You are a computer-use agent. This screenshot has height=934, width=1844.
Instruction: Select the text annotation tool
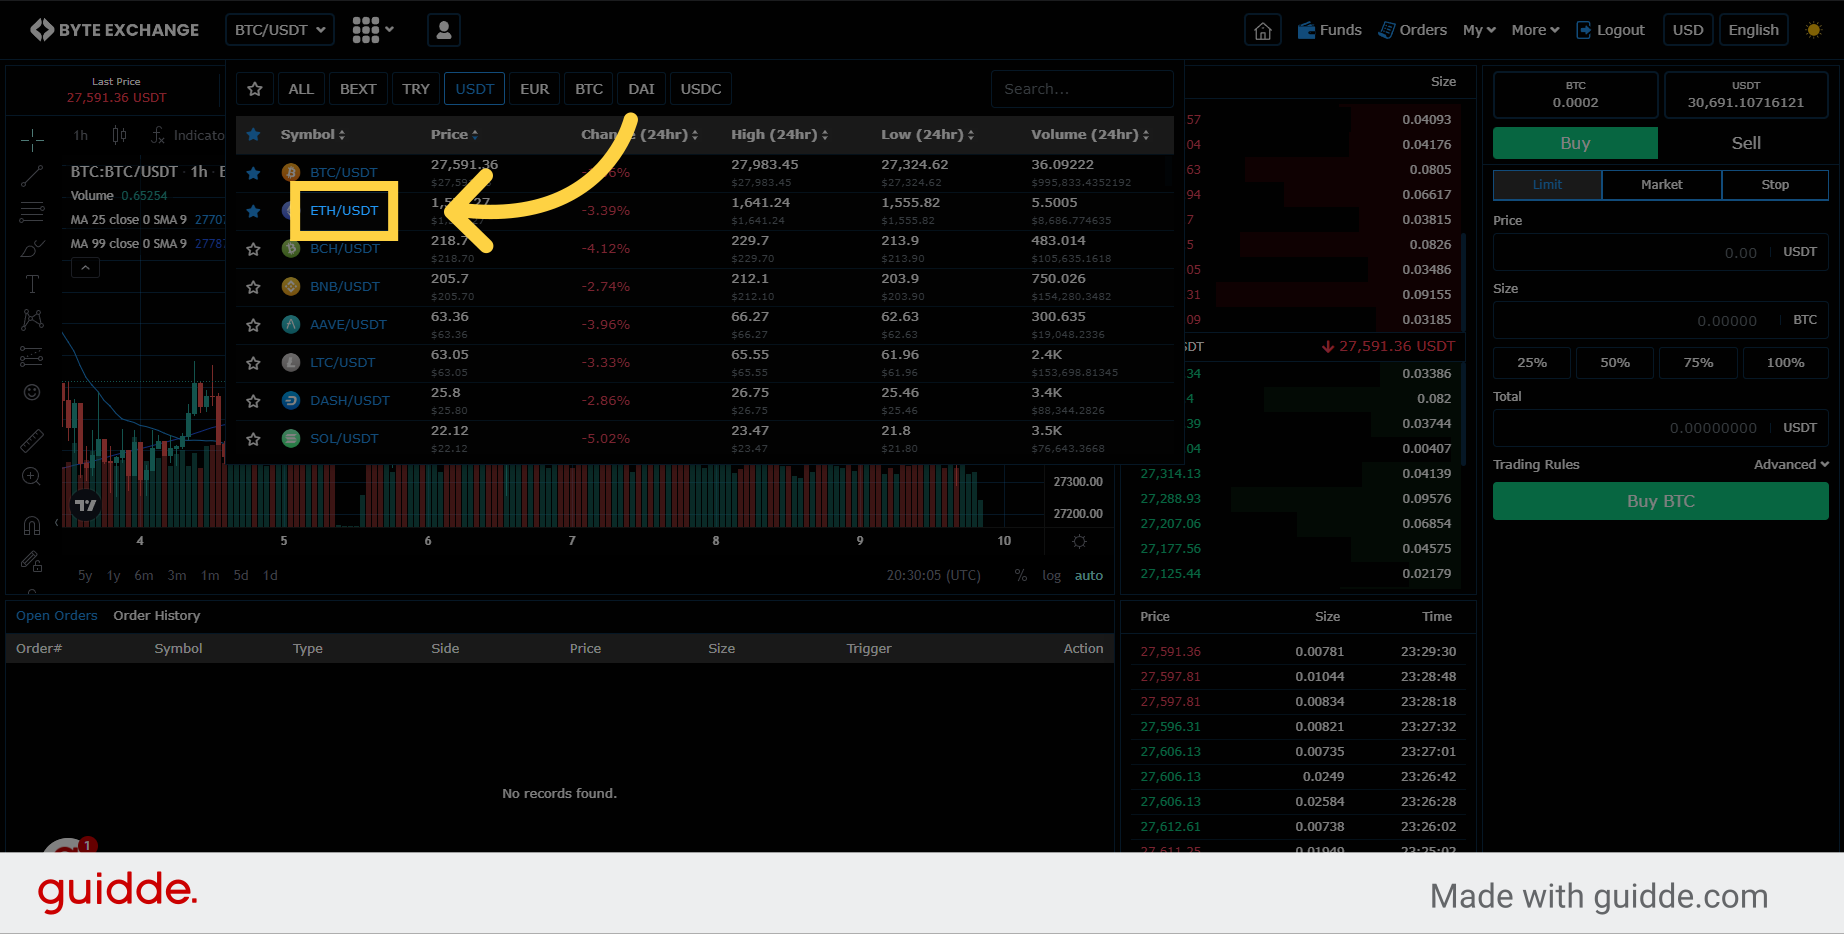pyautogui.click(x=32, y=284)
